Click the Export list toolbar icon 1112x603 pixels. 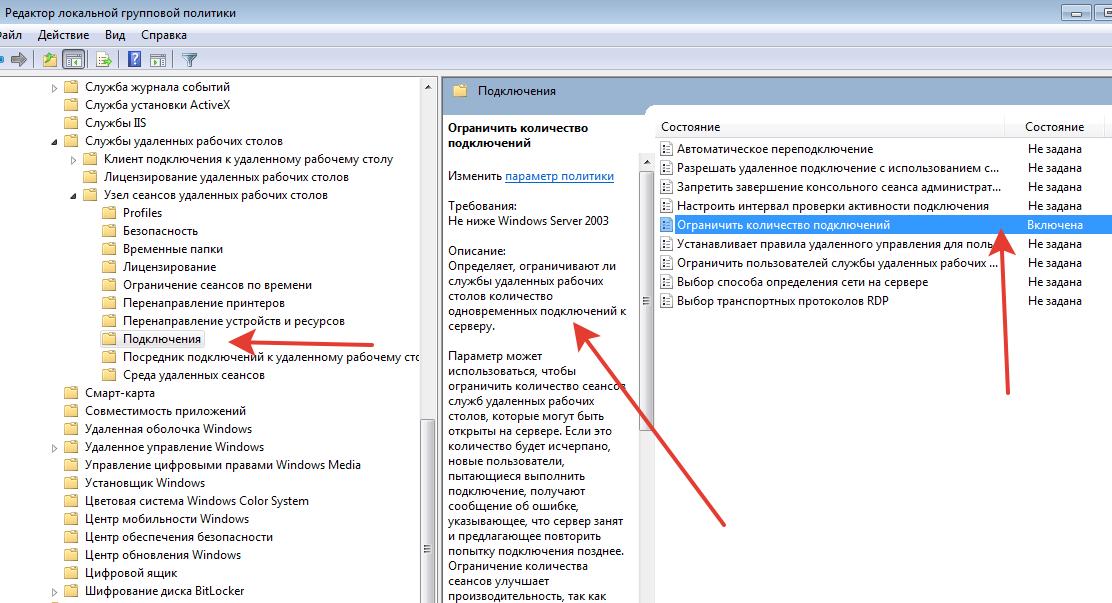(102, 59)
